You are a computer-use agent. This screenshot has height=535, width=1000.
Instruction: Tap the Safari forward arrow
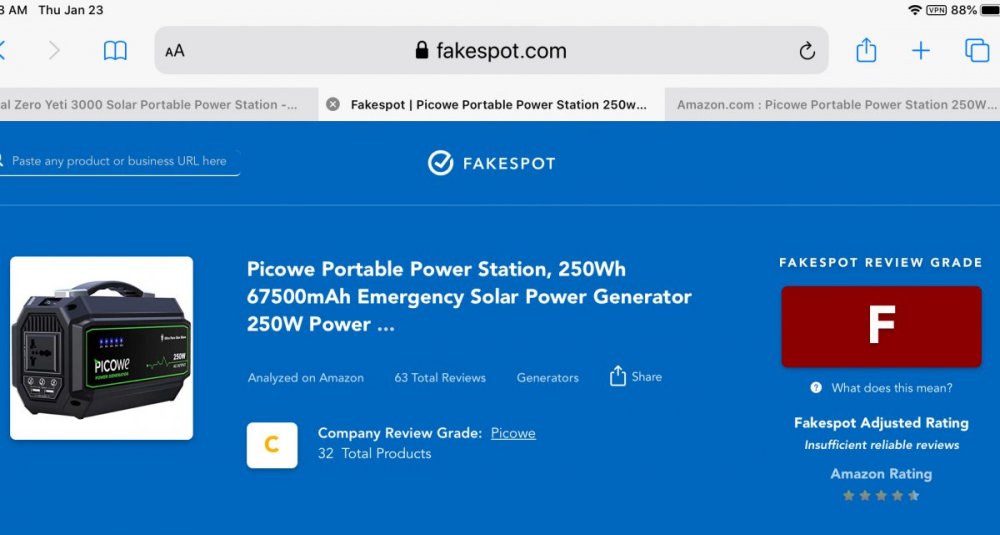pos(54,51)
